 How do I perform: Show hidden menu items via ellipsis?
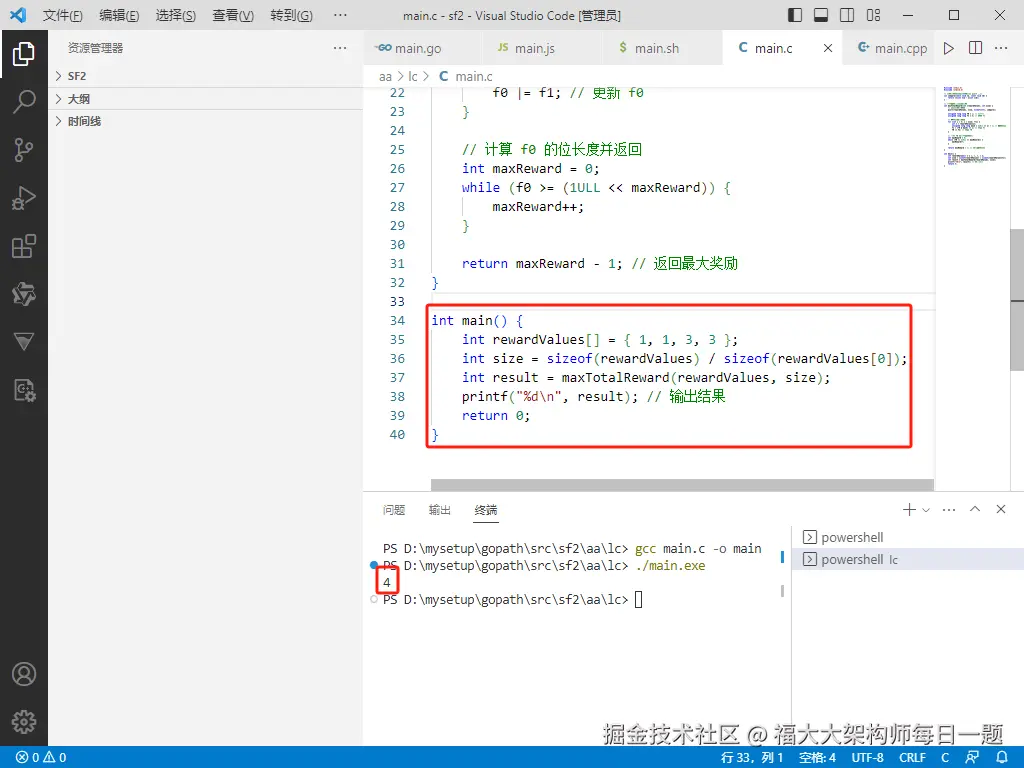click(x=340, y=15)
